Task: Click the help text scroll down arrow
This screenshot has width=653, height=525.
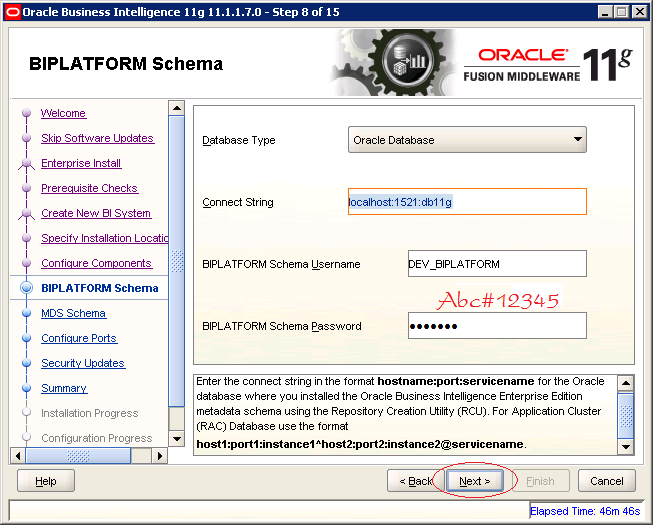Action: click(626, 447)
